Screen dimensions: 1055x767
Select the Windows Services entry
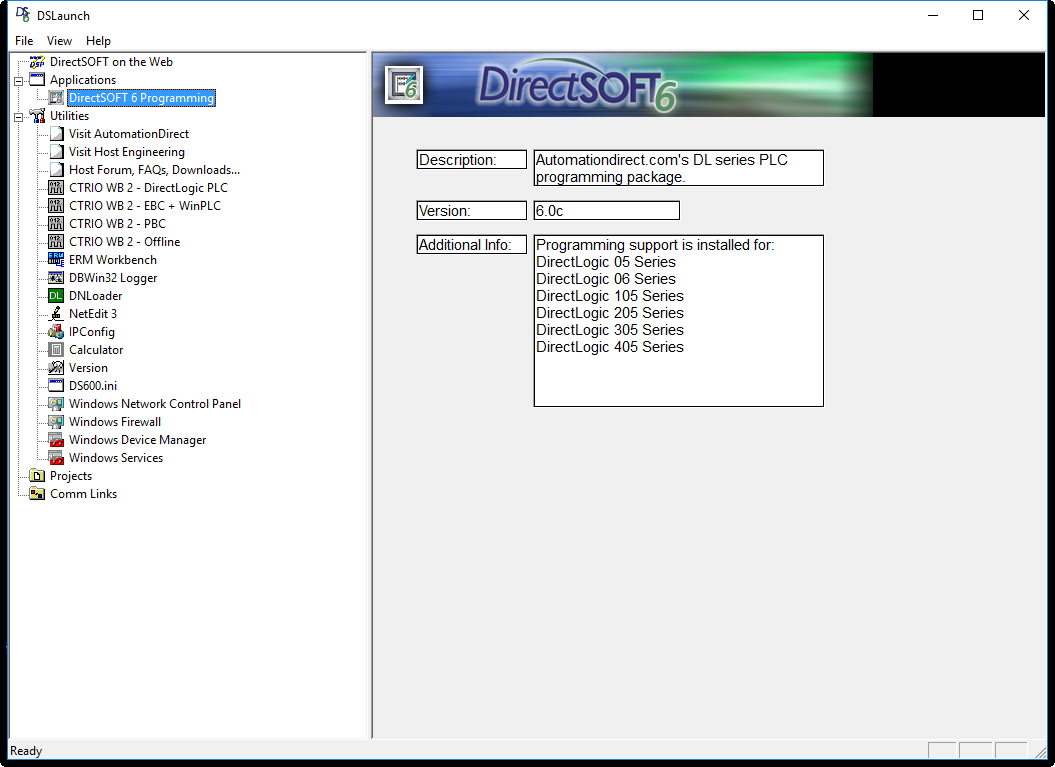click(116, 458)
